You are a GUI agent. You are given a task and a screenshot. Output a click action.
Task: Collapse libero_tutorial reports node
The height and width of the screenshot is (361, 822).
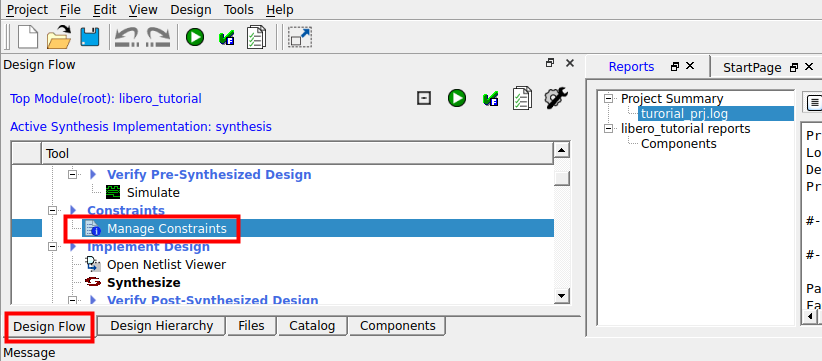(609, 128)
